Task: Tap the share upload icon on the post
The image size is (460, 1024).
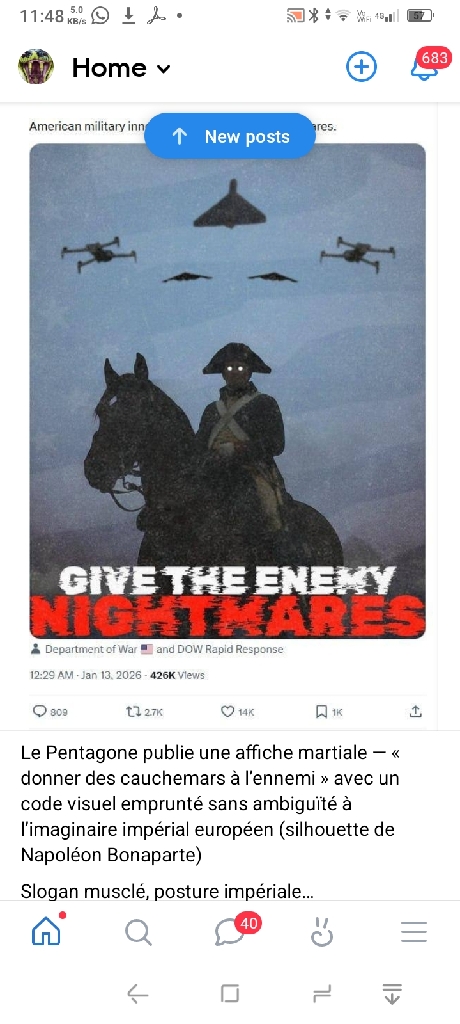Action: point(416,712)
